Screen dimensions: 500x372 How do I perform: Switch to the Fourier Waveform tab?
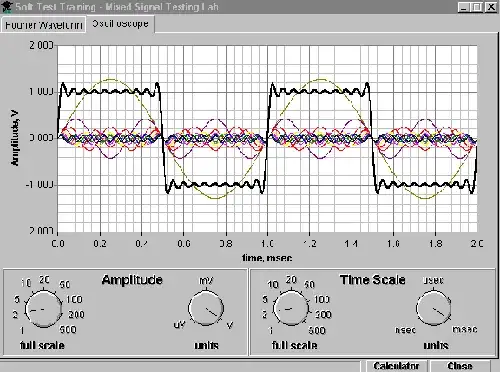click(x=44, y=25)
